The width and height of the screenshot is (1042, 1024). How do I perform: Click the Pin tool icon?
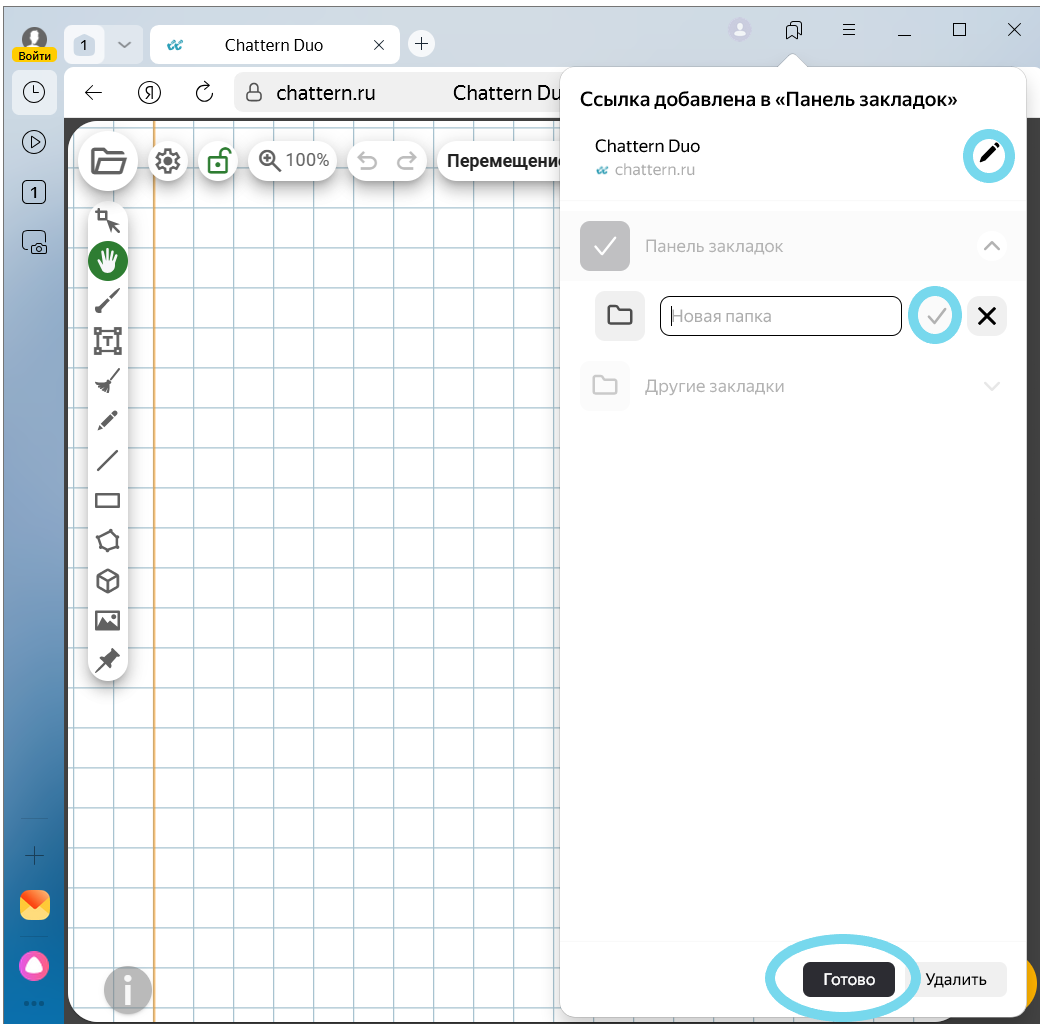[x=108, y=661]
